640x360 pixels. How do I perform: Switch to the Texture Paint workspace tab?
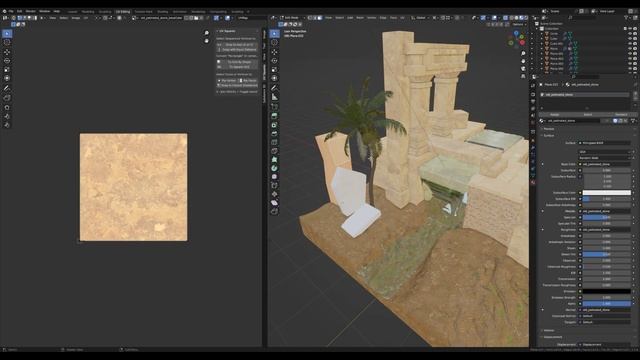coord(143,12)
